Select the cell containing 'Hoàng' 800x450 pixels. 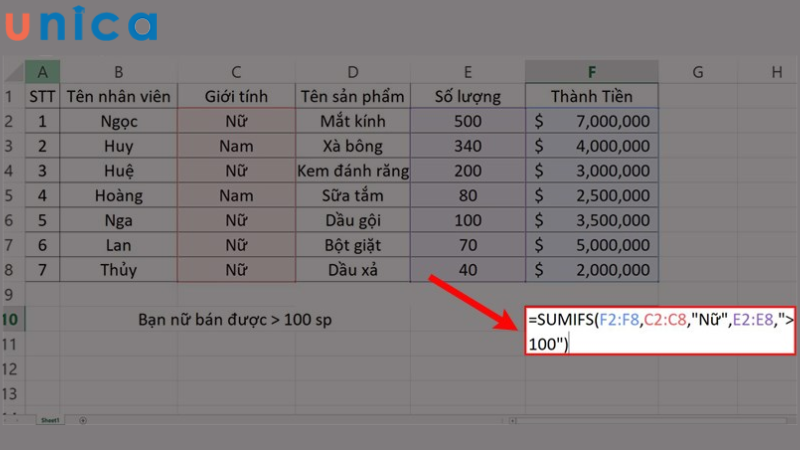pyautogui.click(x=118, y=195)
